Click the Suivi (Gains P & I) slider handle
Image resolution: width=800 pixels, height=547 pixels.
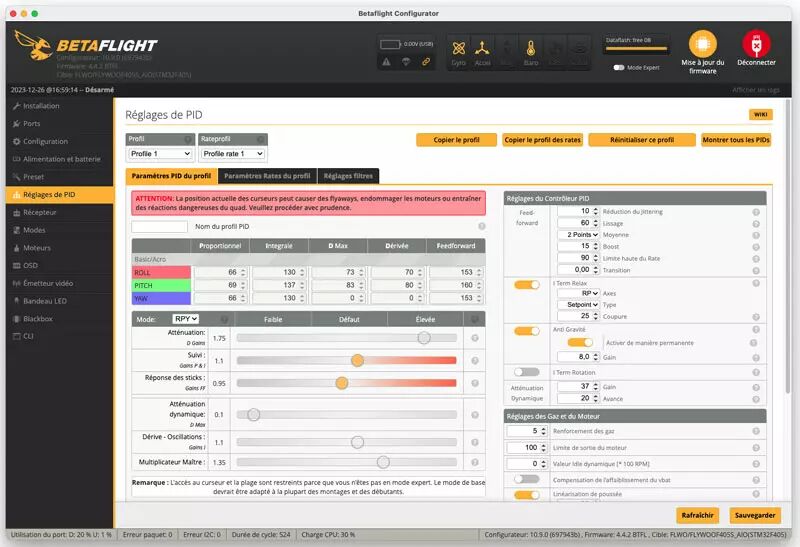point(357,361)
